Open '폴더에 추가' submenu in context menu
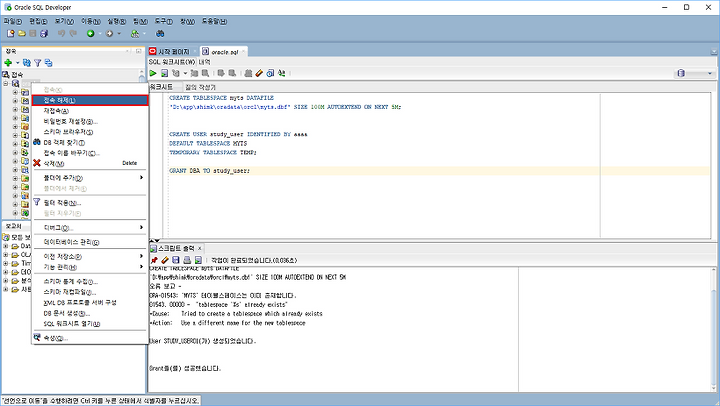Image resolution: width=720 pixels, height=406 pixels. tap(90, 178)
